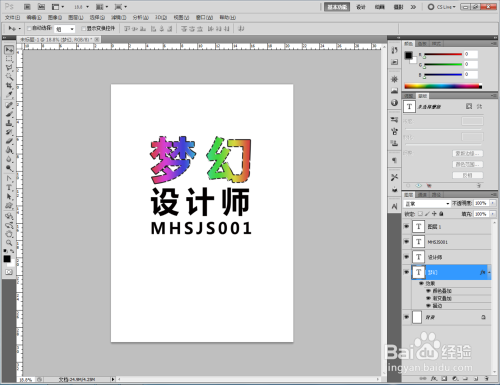Open the Tool Presets panel icon in dock
Screen dimensions: 500x385
point(394,177)
